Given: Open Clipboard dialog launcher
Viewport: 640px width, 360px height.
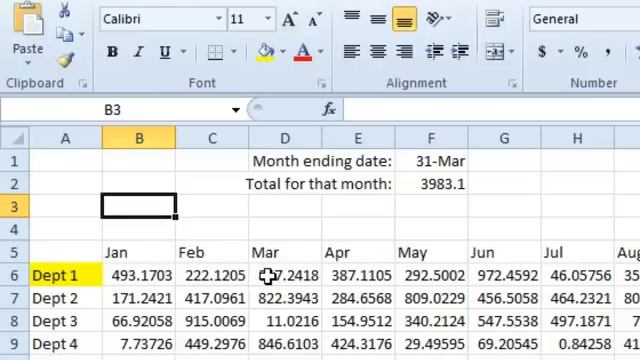Looking at the screenshot, I should tap(83, 84).
